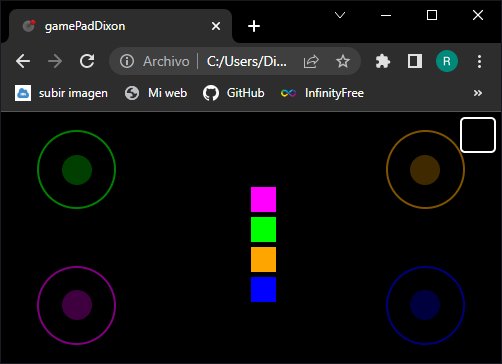Image resolution: width=502 pixels, height=364 pixels.
Task: Click the green square
Action: click(x=263, y=229)
